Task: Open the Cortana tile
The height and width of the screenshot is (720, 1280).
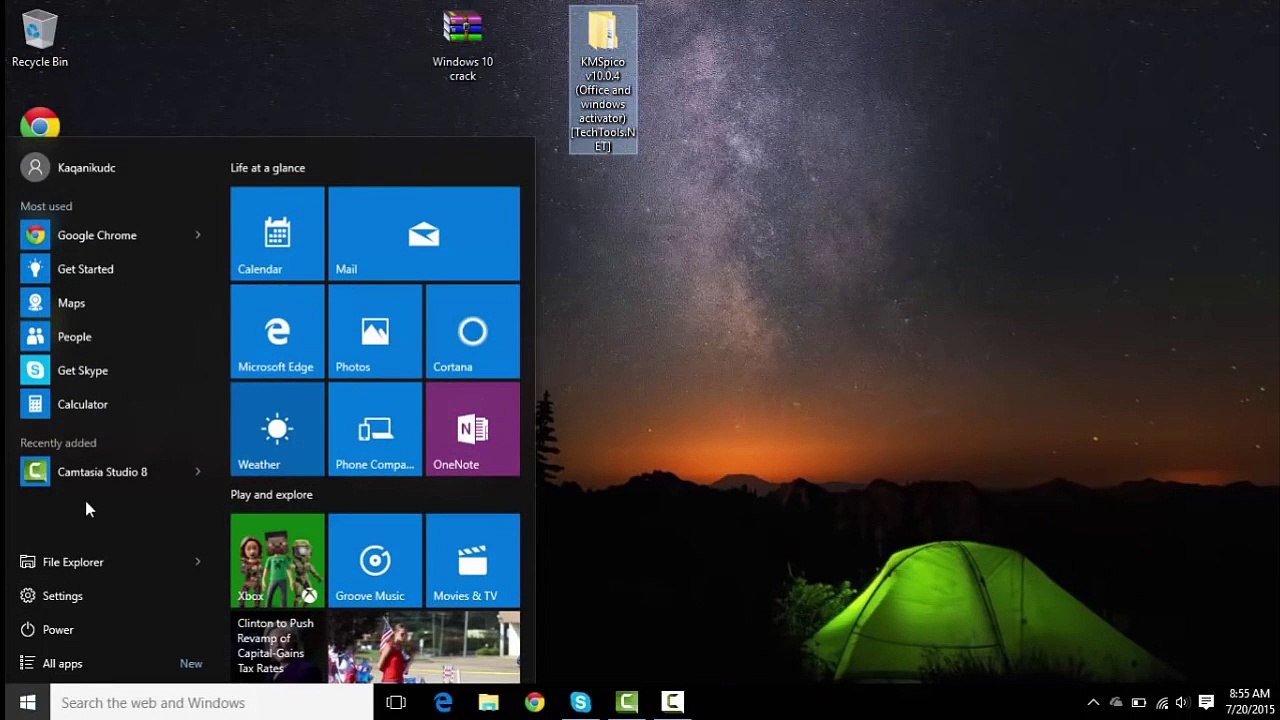Action: pos(473,331)
